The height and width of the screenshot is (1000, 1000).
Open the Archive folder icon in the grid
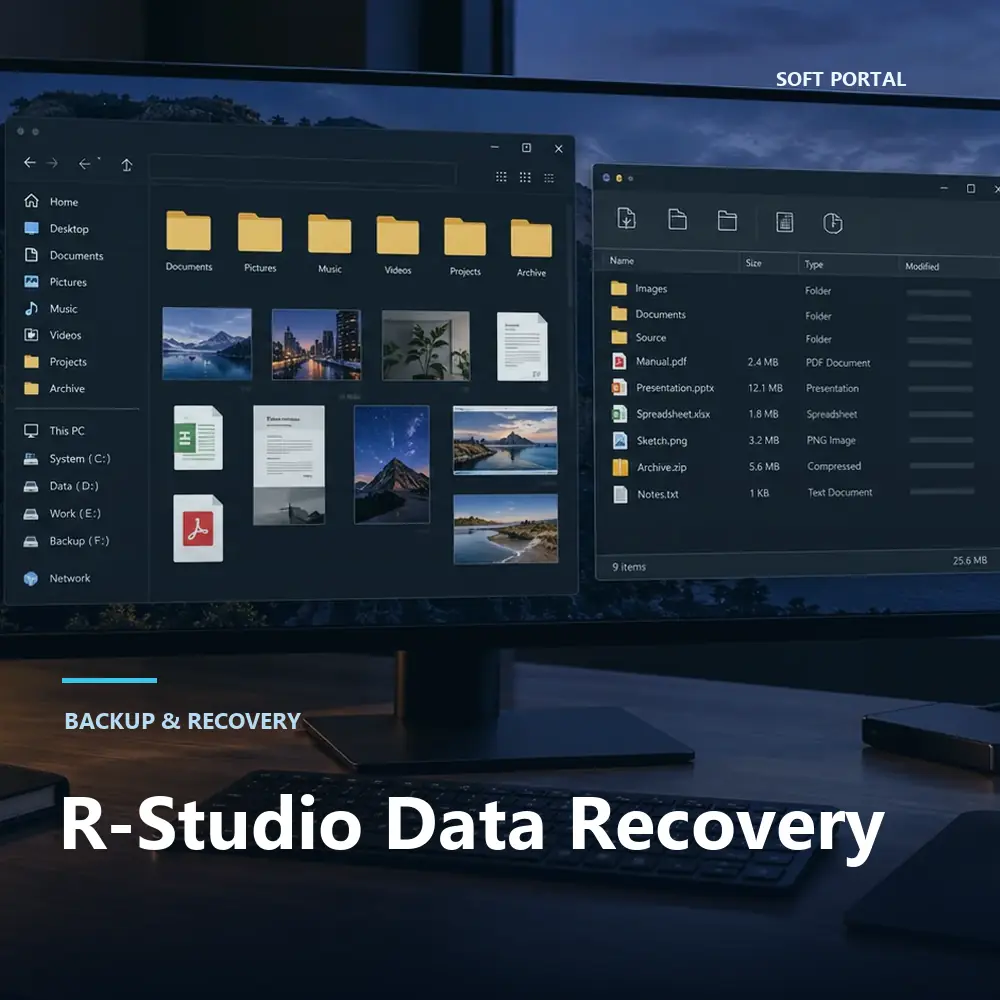(x=531, y=238)
